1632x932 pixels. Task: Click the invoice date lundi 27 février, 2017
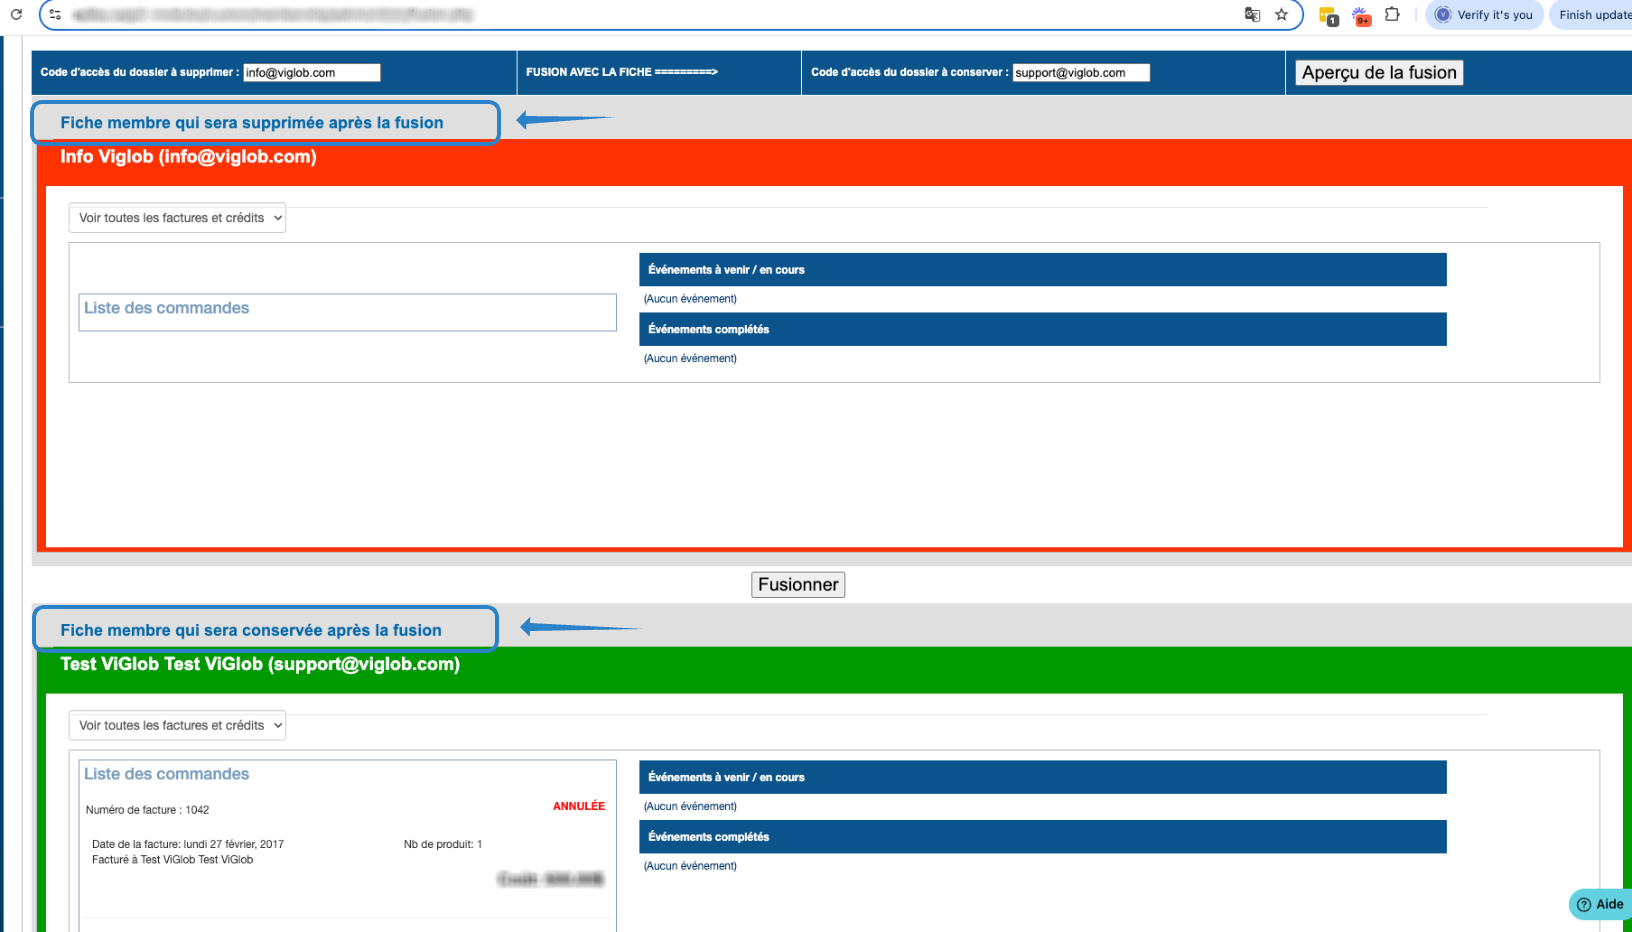tap(188, 845)
